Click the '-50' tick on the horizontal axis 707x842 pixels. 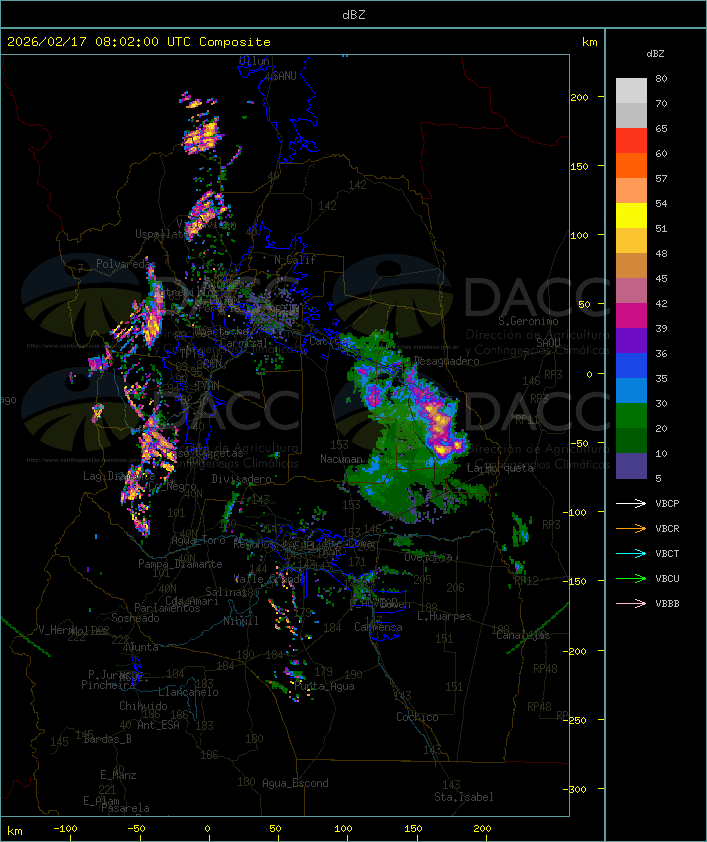click(x=137, y=829)
